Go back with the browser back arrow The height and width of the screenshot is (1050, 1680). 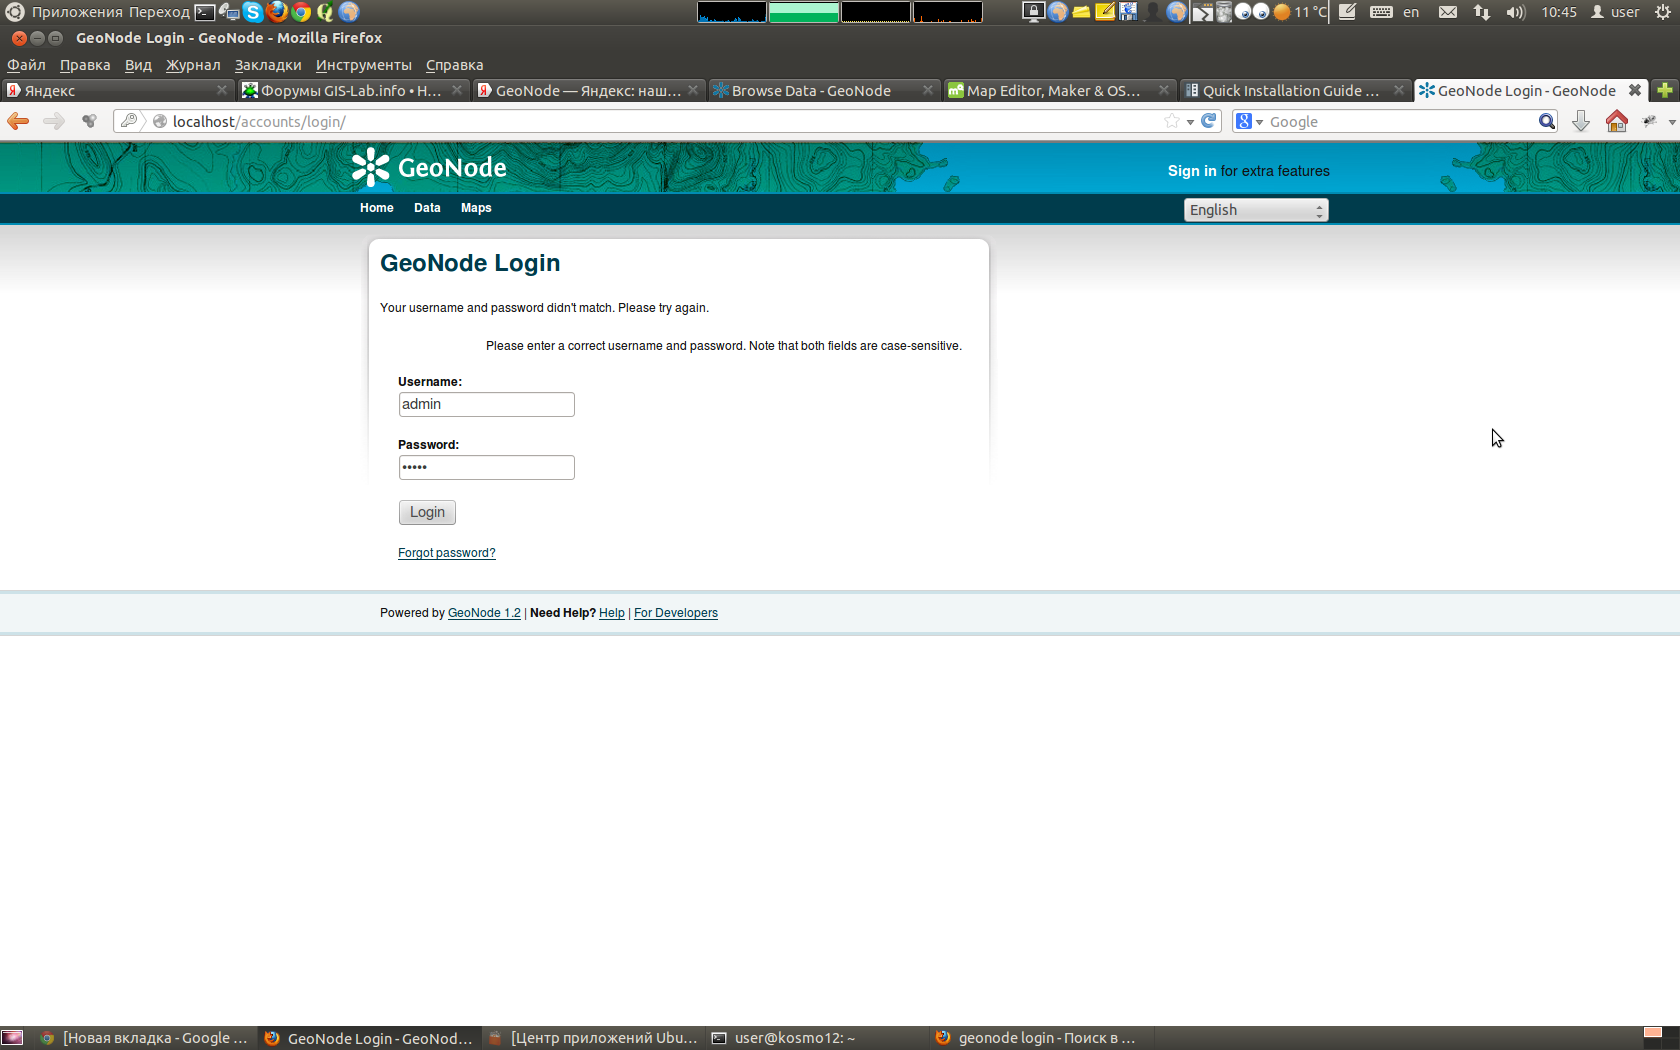[x=18, y=121]
